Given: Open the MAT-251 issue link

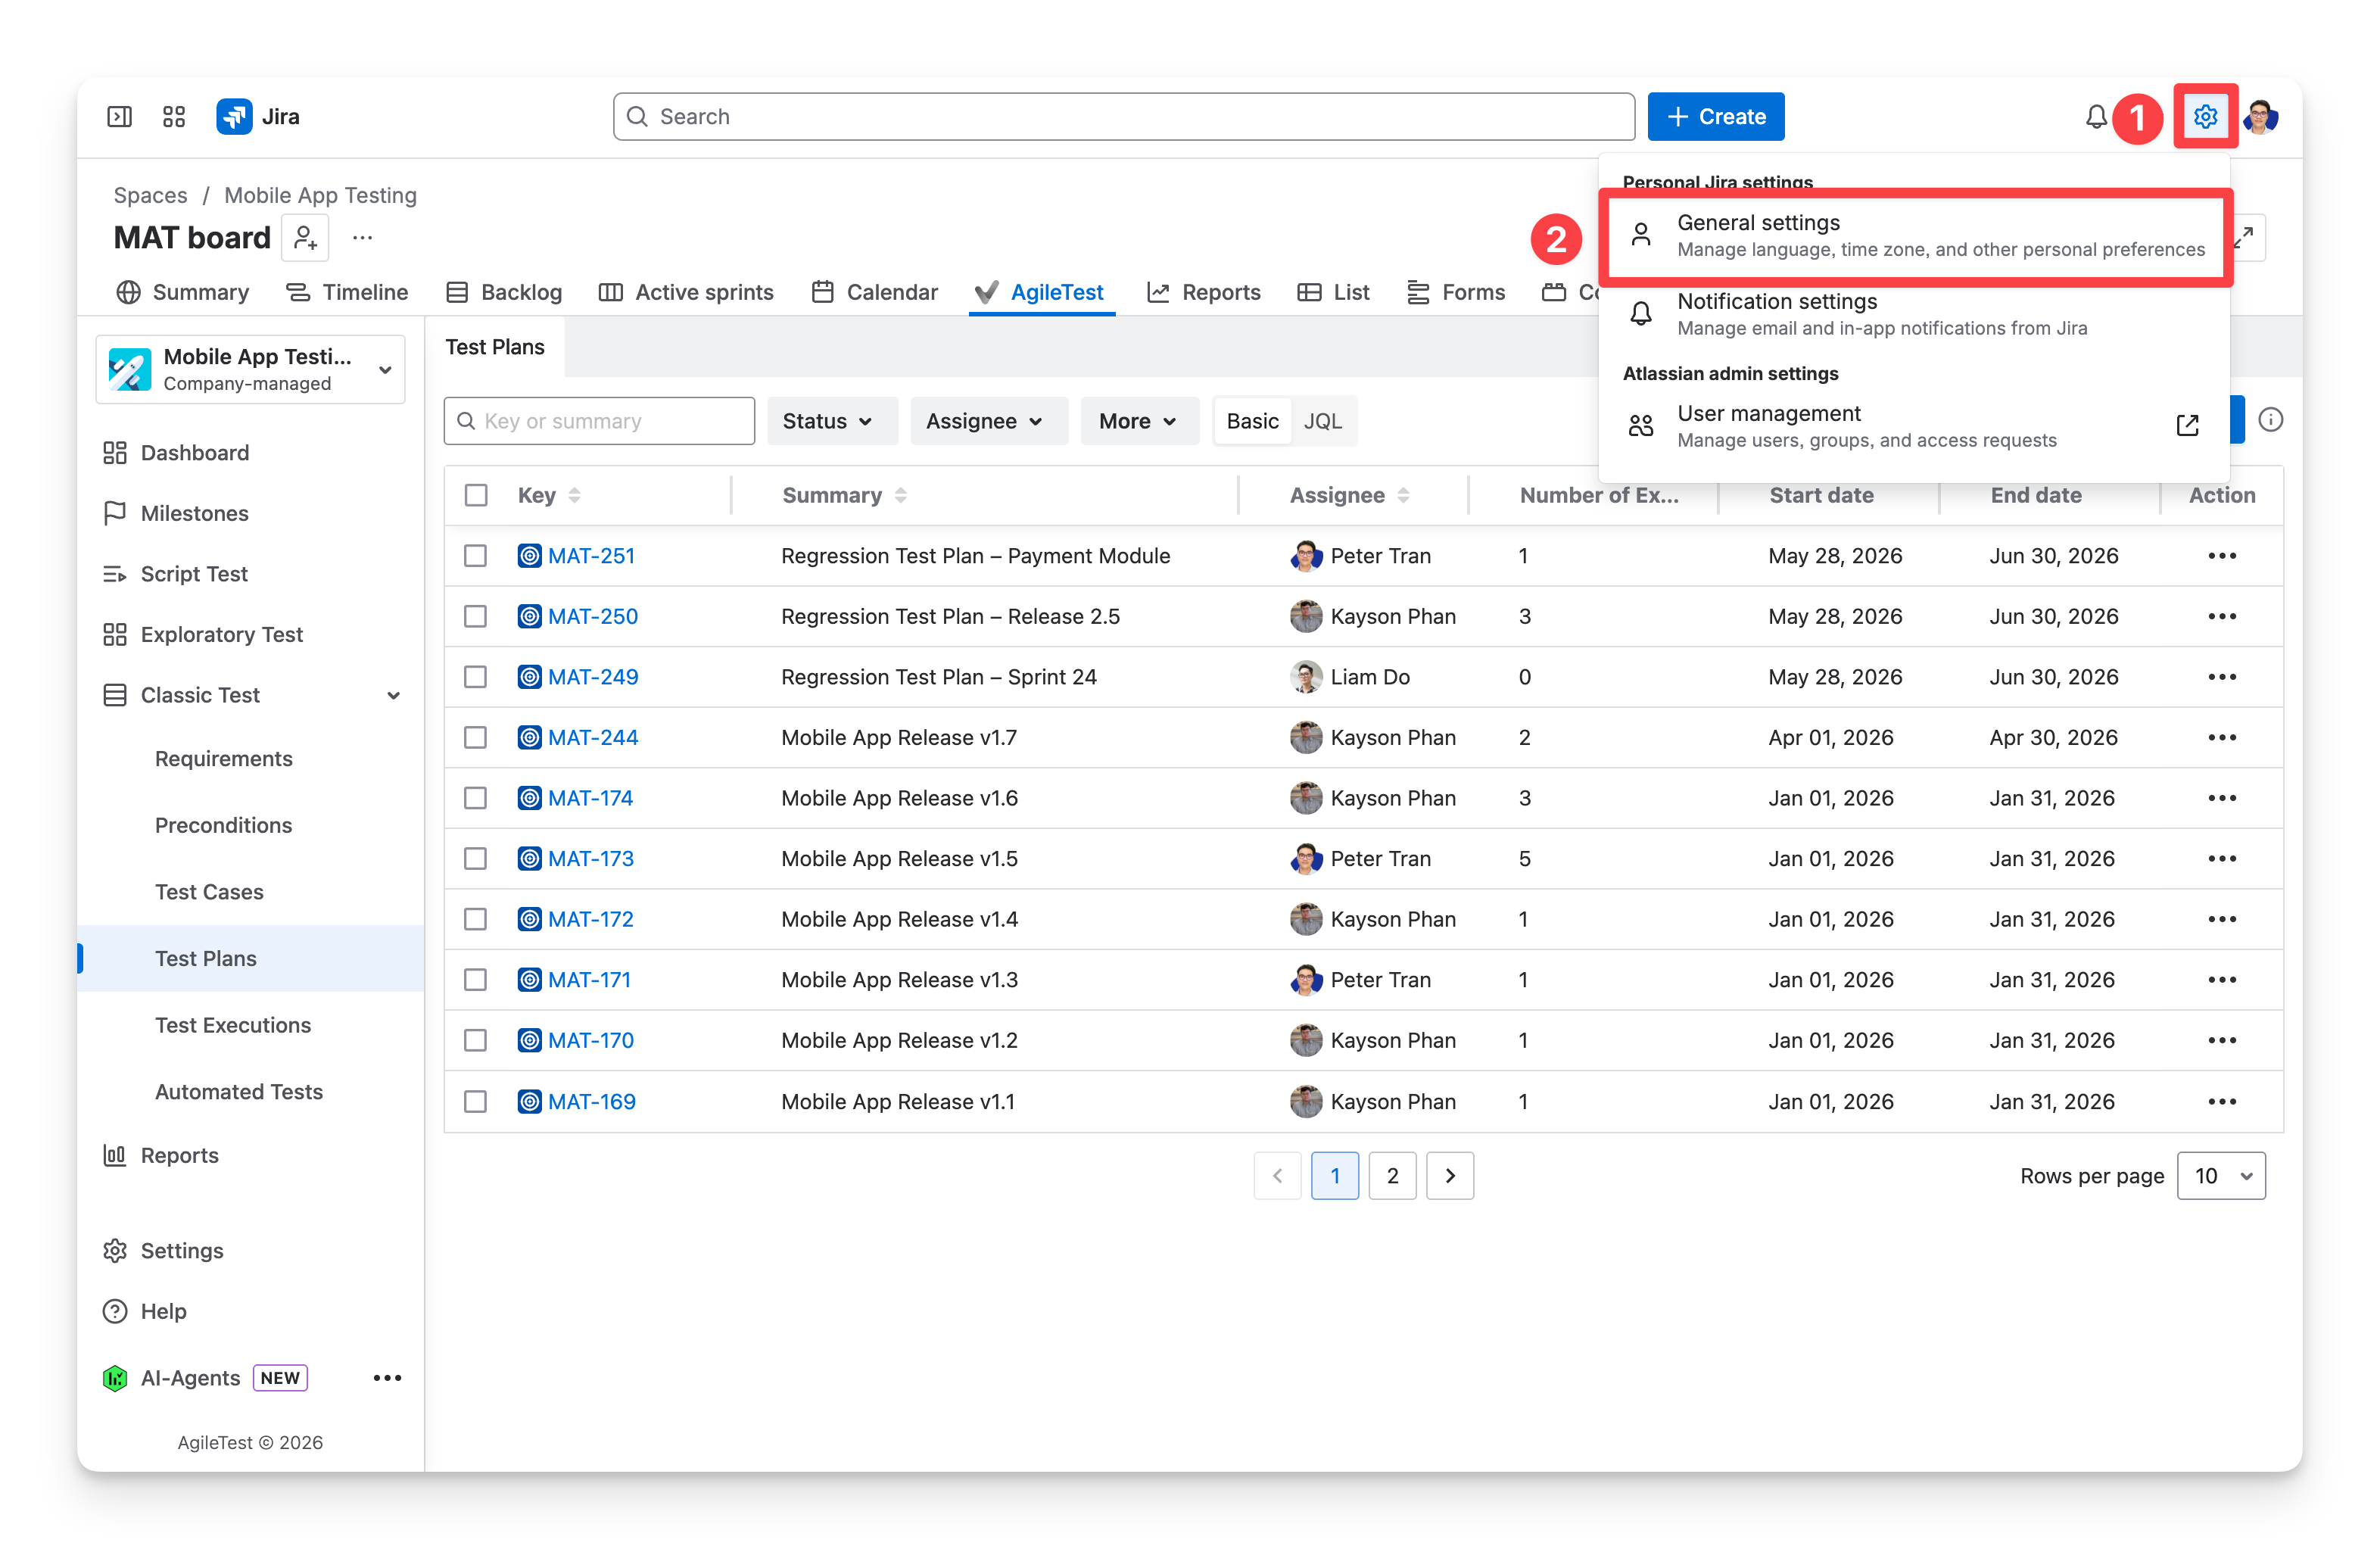Looking at the screenshot, I should (x=591, y=556).
